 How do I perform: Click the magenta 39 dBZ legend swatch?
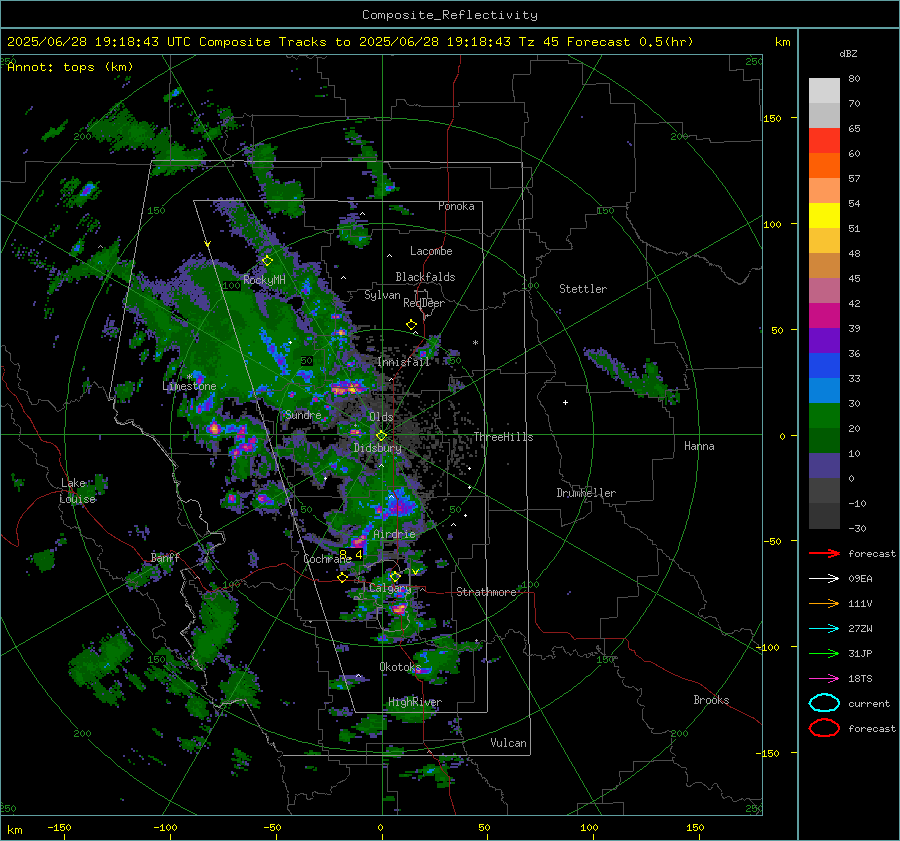(x=824, y=315)
